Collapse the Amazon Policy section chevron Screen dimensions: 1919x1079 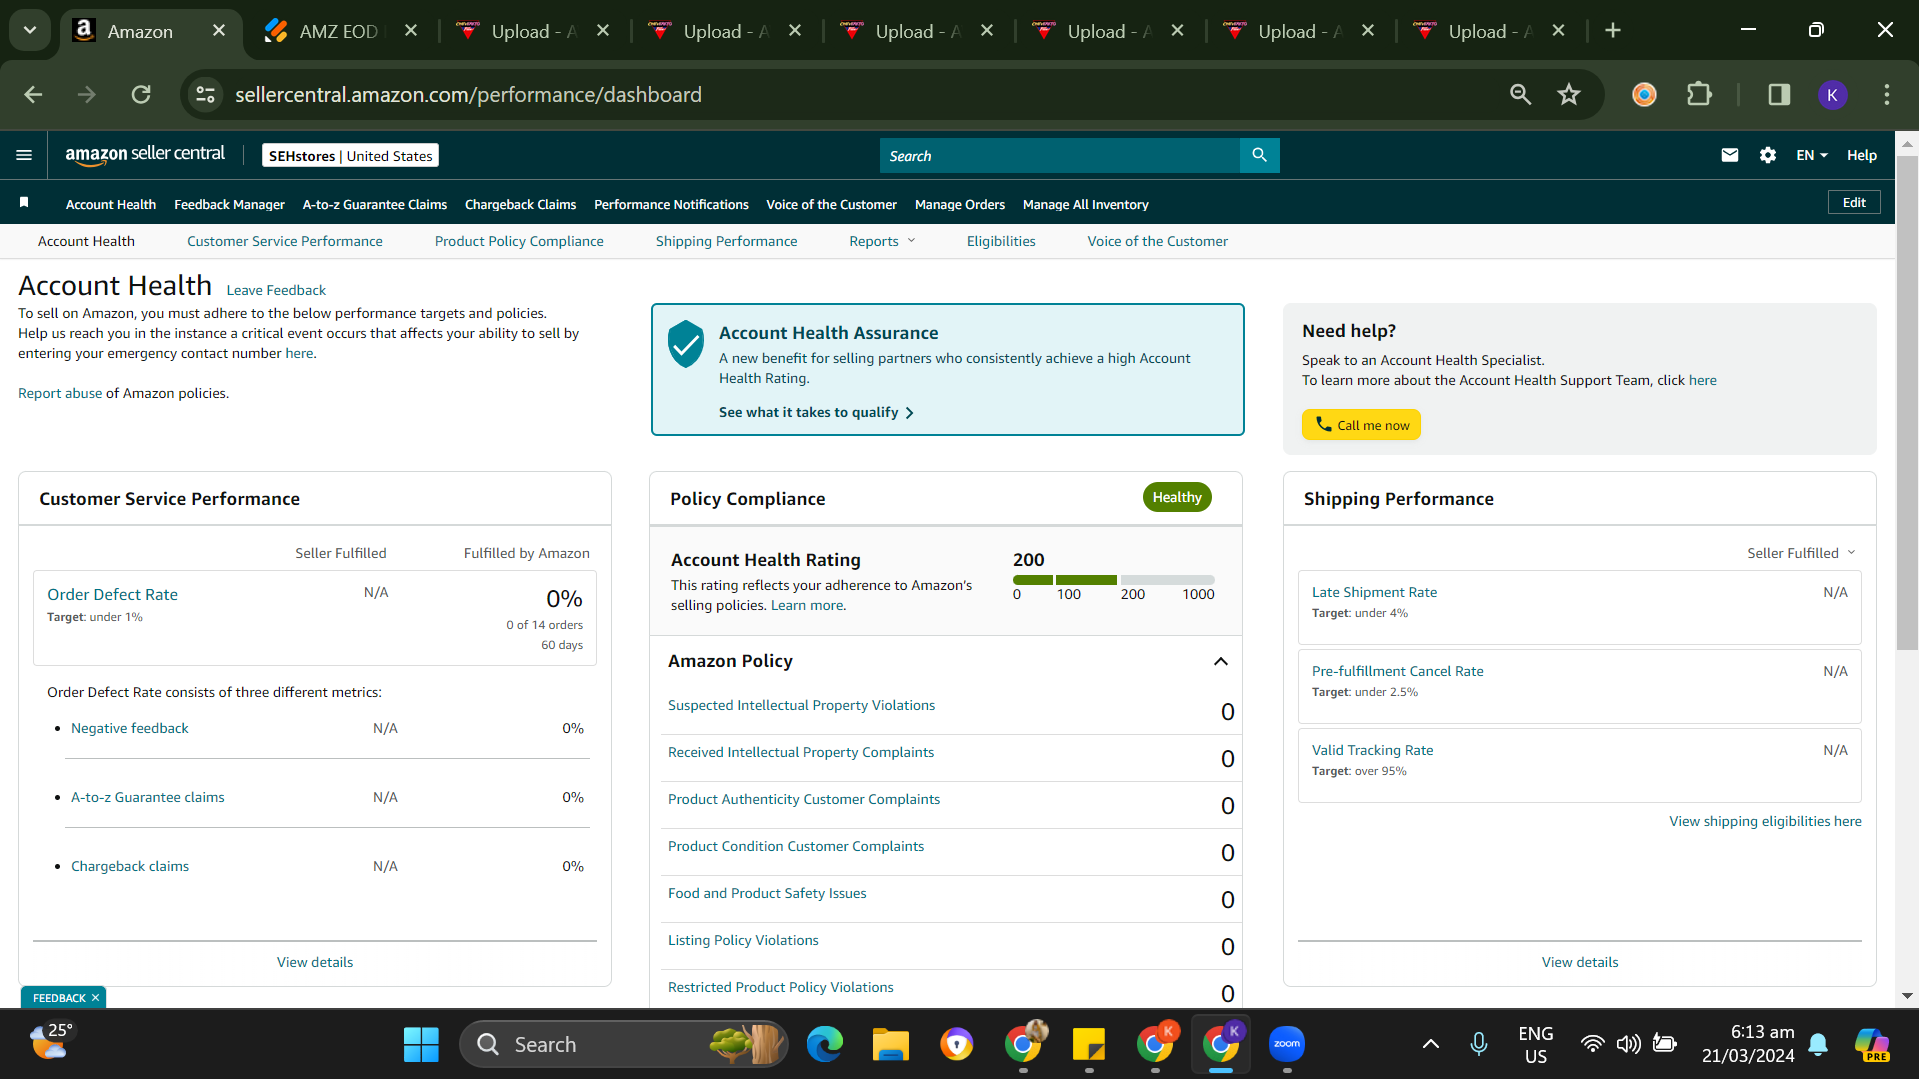click(x=1220, y=661)
